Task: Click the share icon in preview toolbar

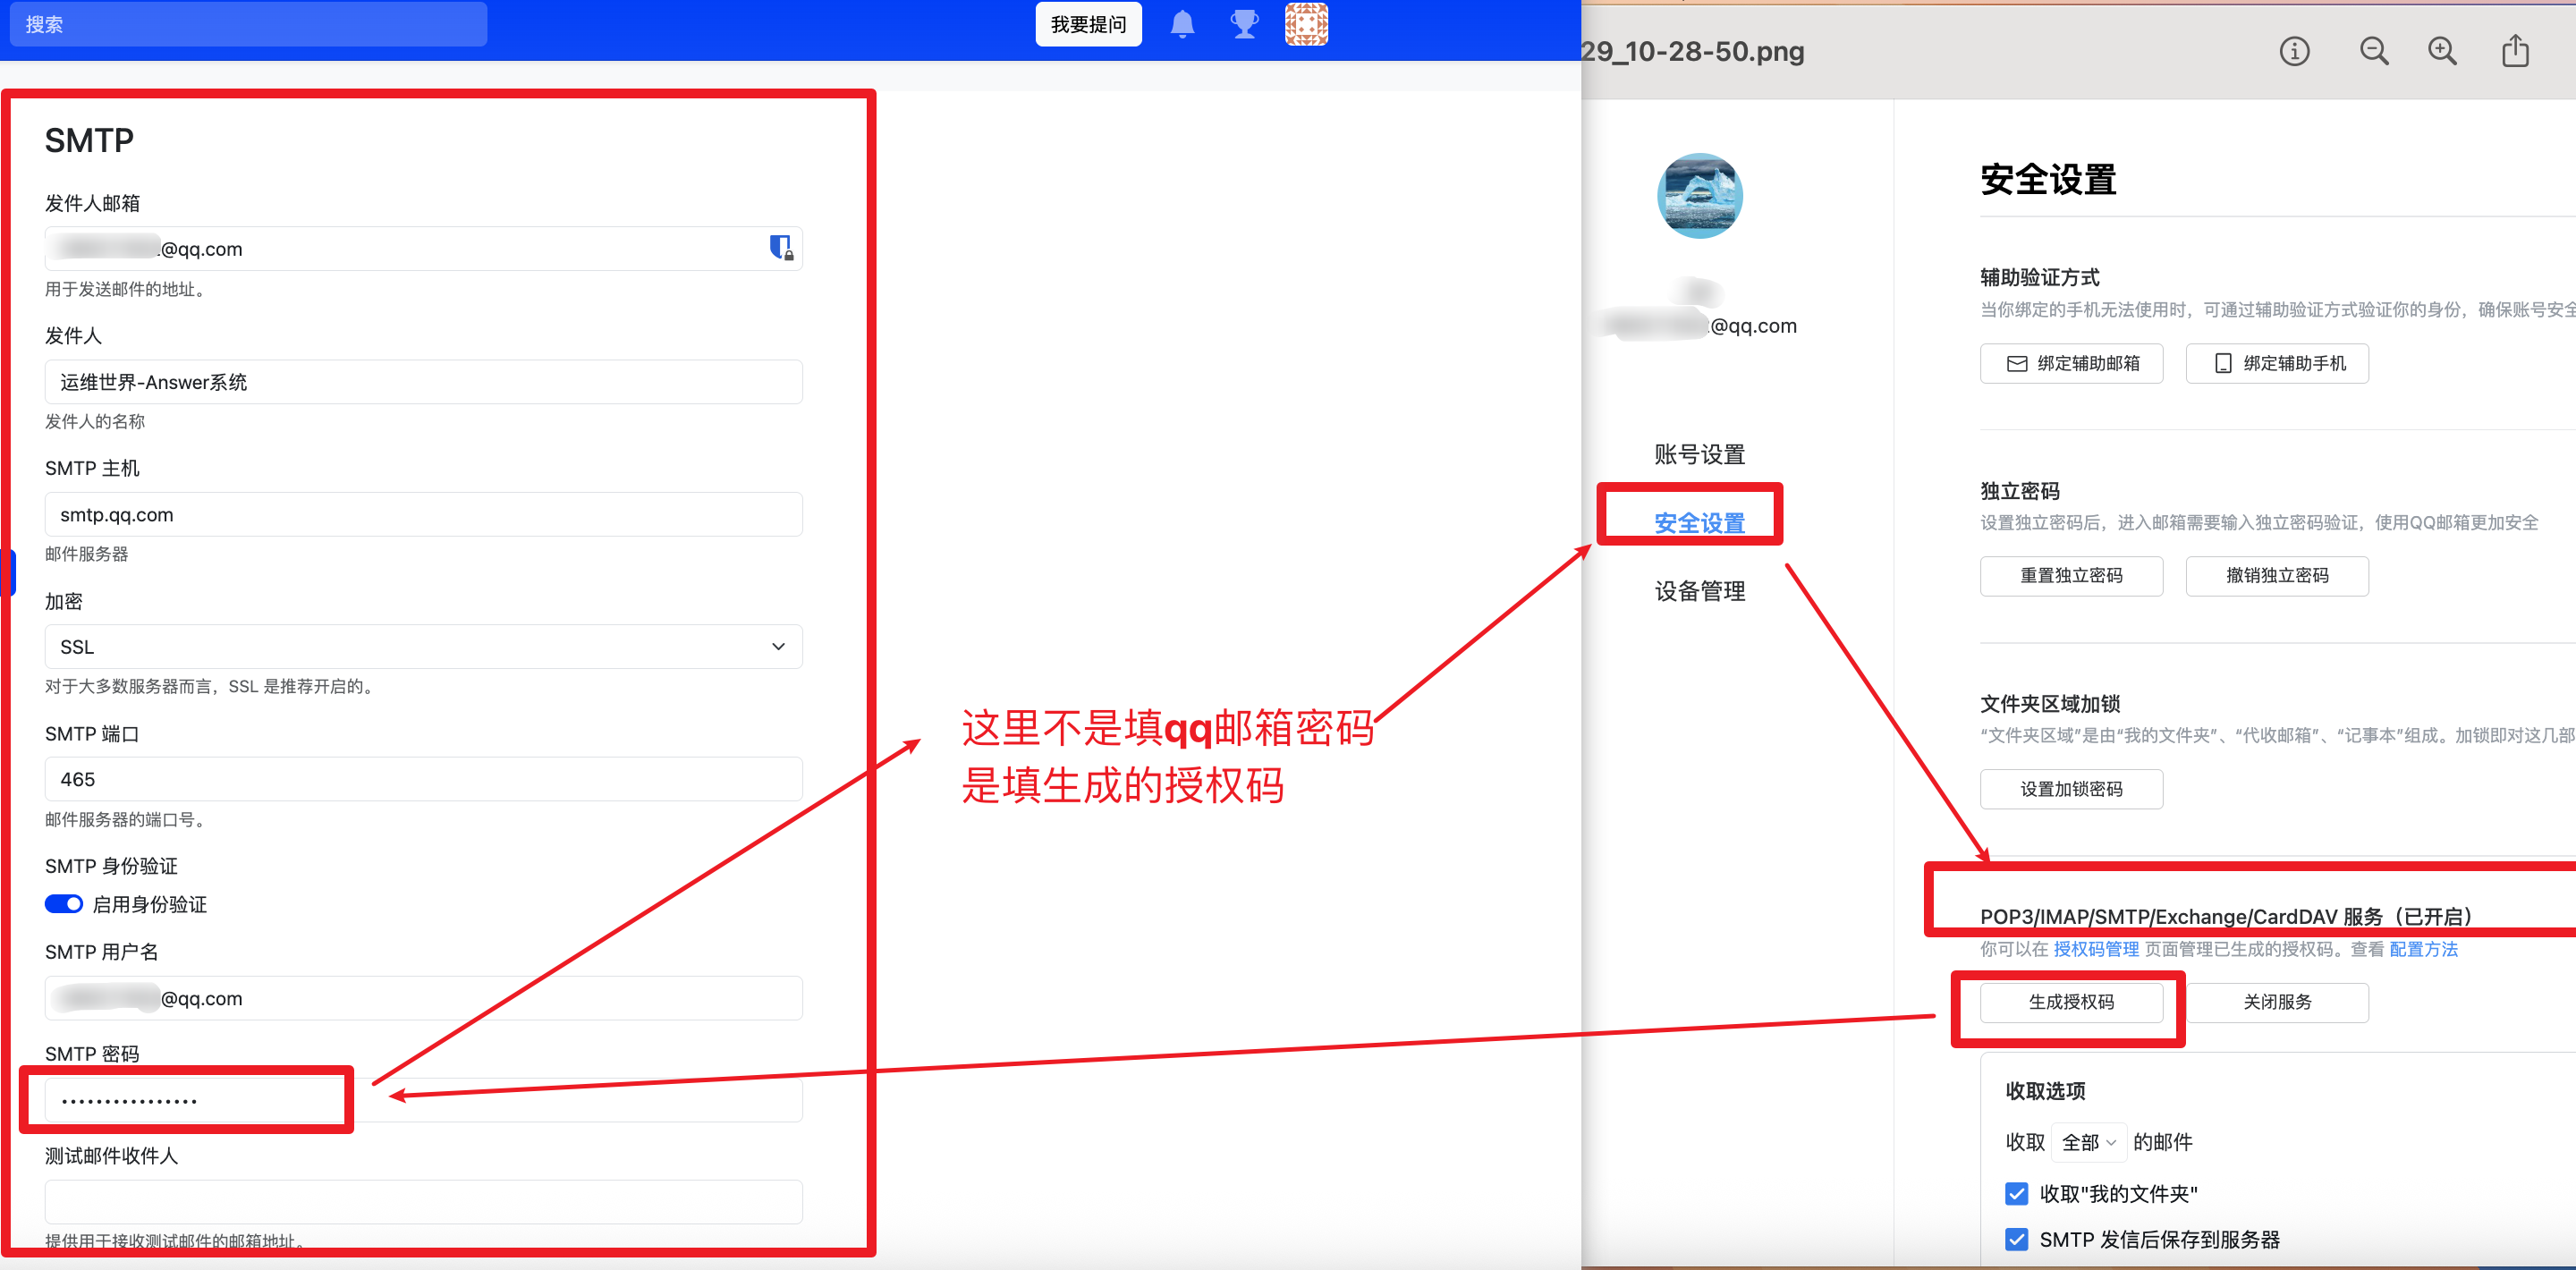Action: [x=2515, y=51]
